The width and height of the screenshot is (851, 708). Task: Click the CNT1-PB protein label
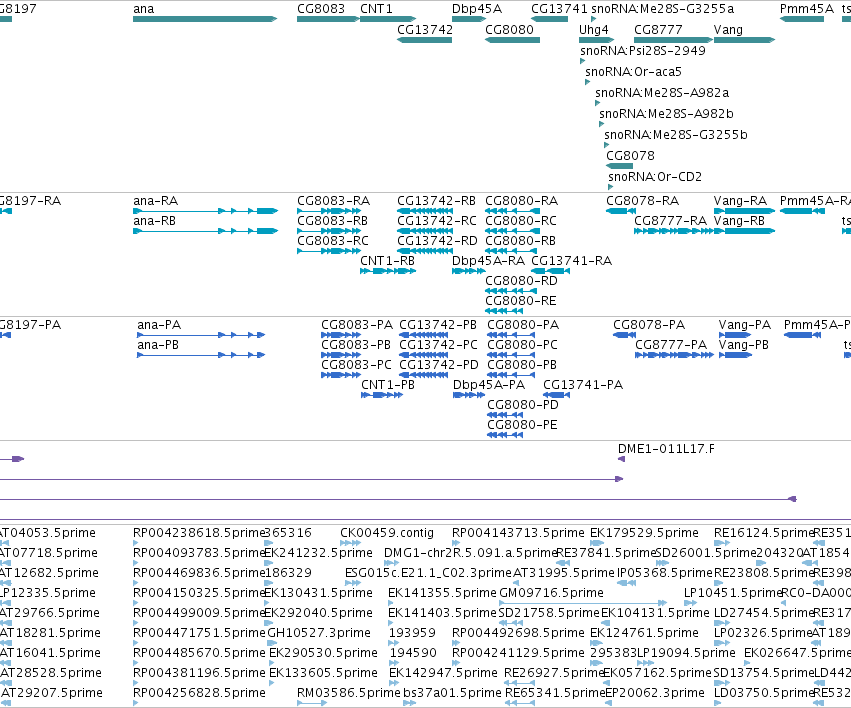[x=388, y=385]
